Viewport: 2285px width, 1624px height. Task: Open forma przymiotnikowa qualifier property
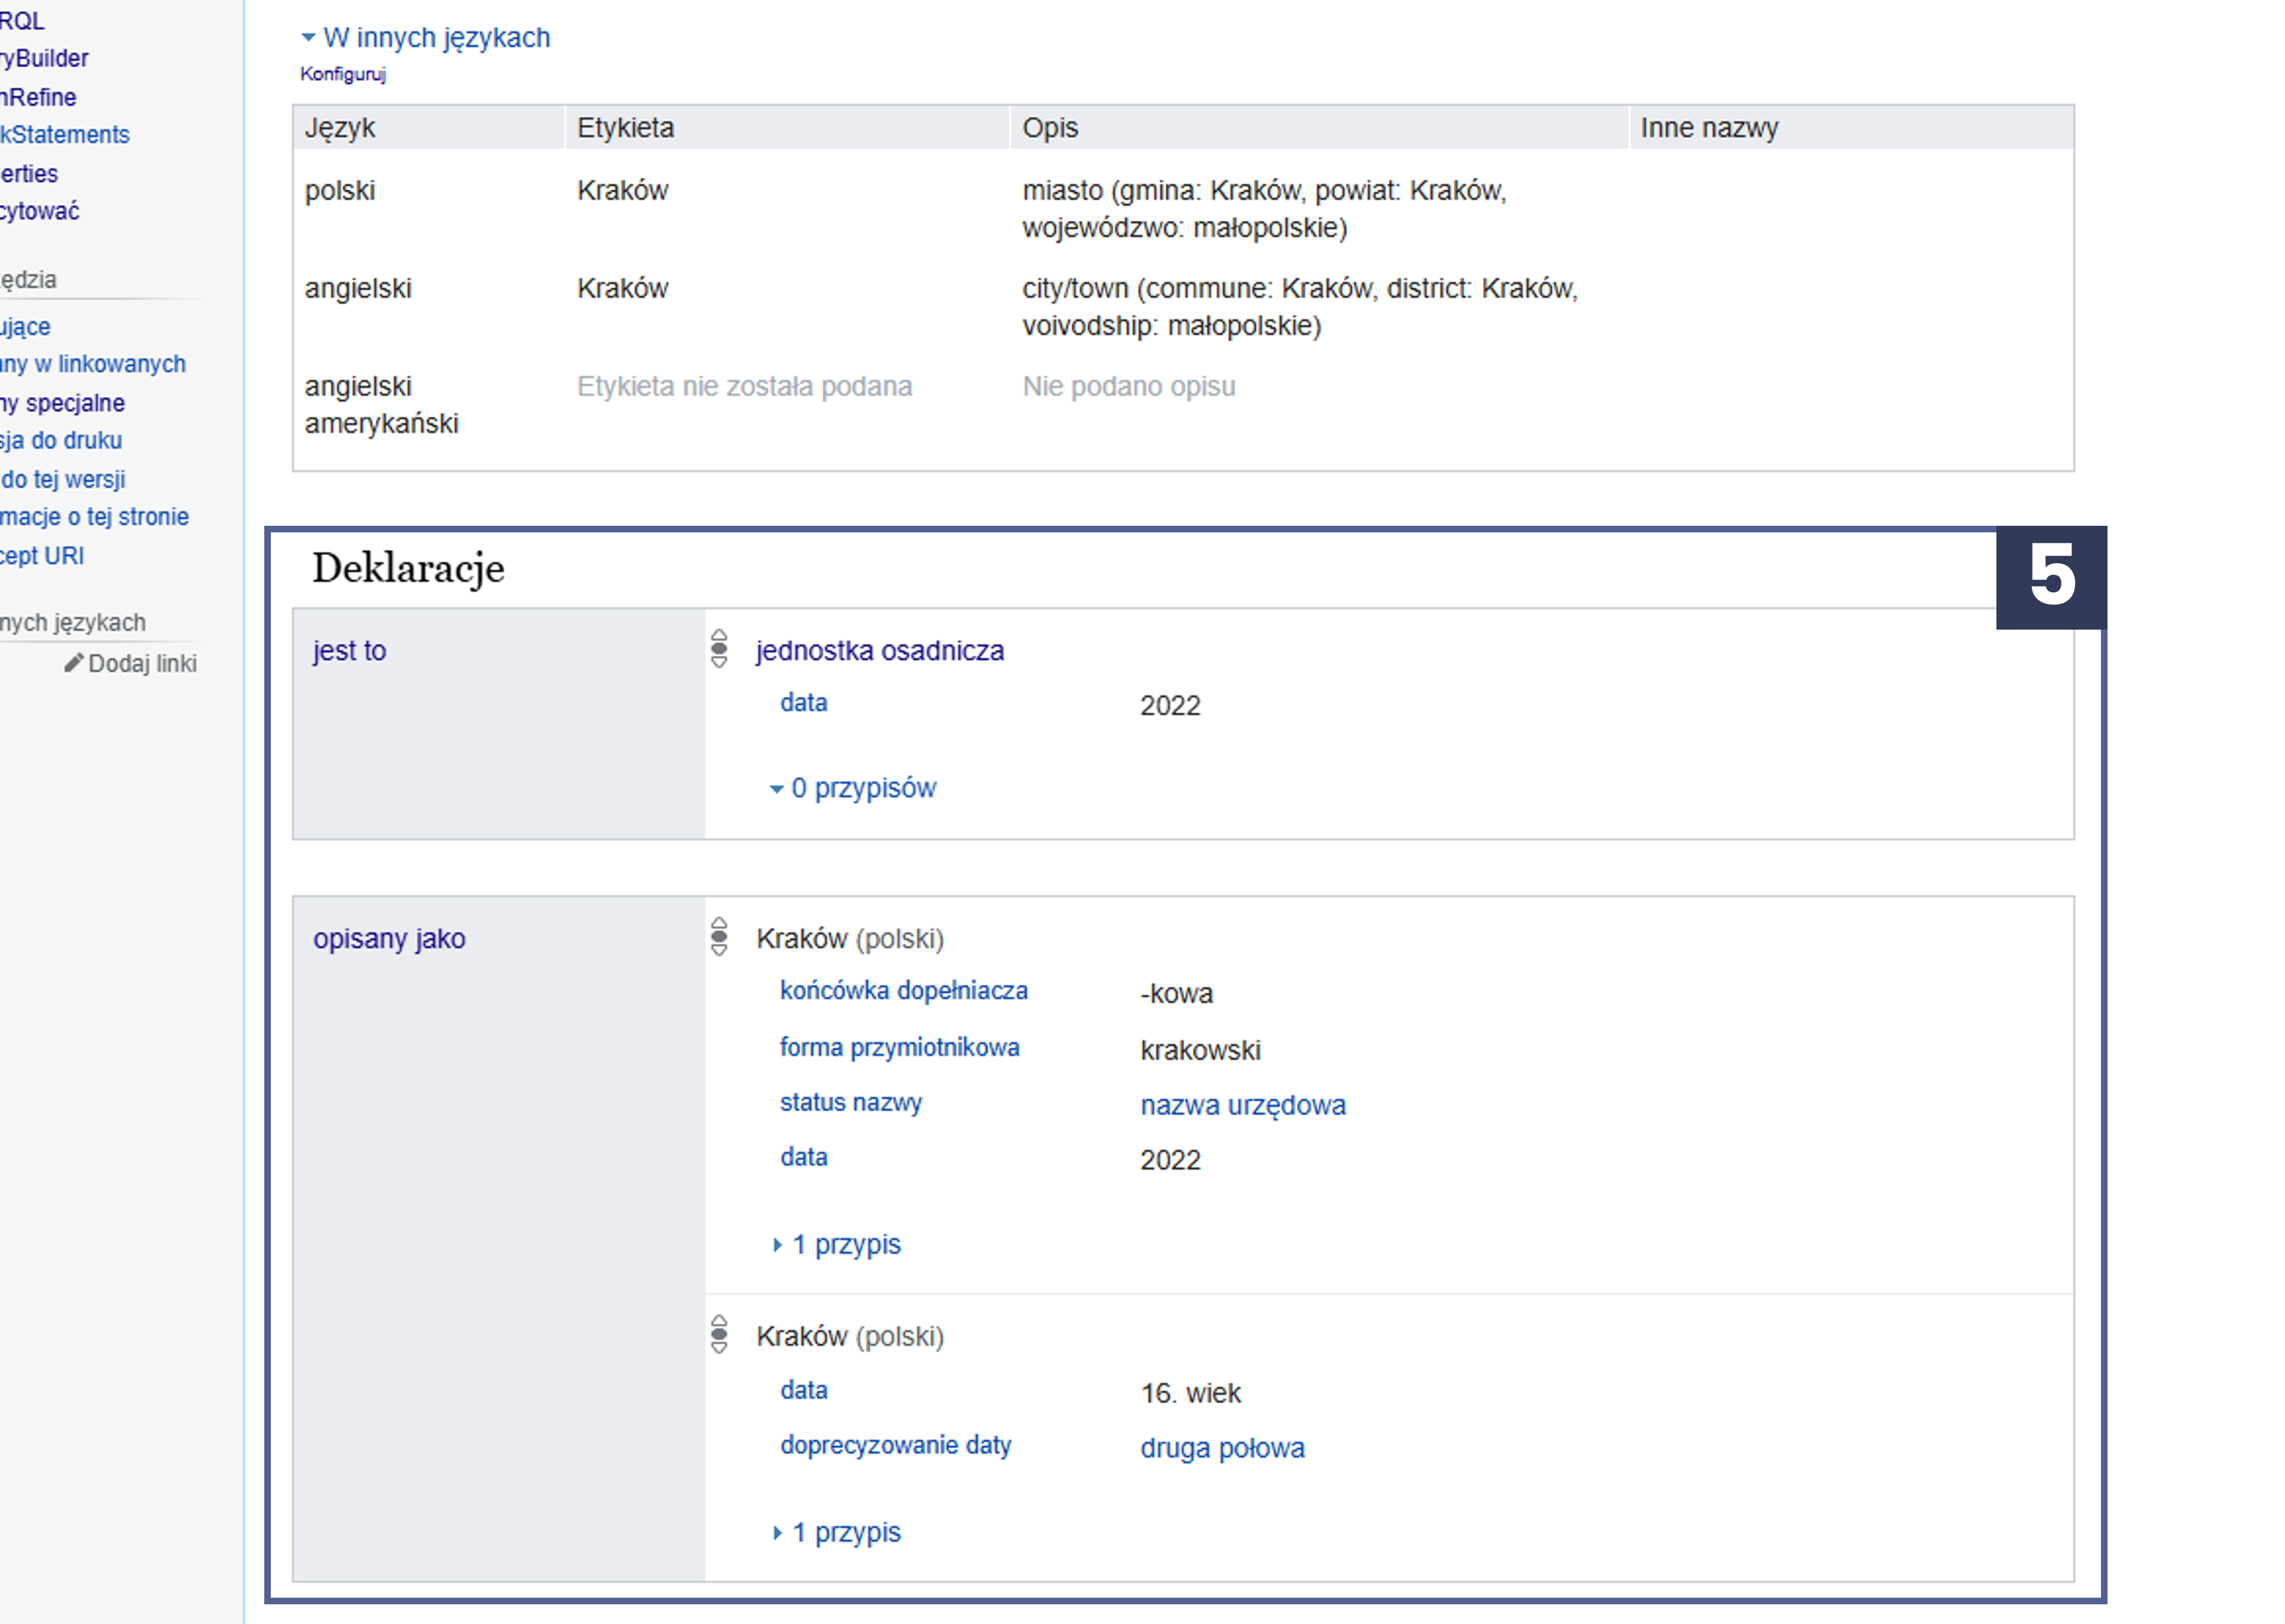900,1047
